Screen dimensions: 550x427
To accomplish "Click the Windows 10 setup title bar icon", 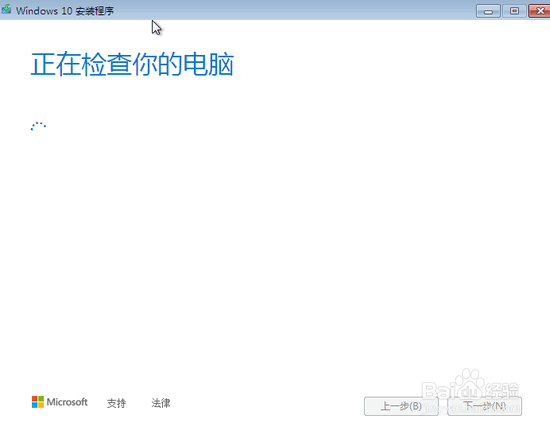I will (6, 9).
